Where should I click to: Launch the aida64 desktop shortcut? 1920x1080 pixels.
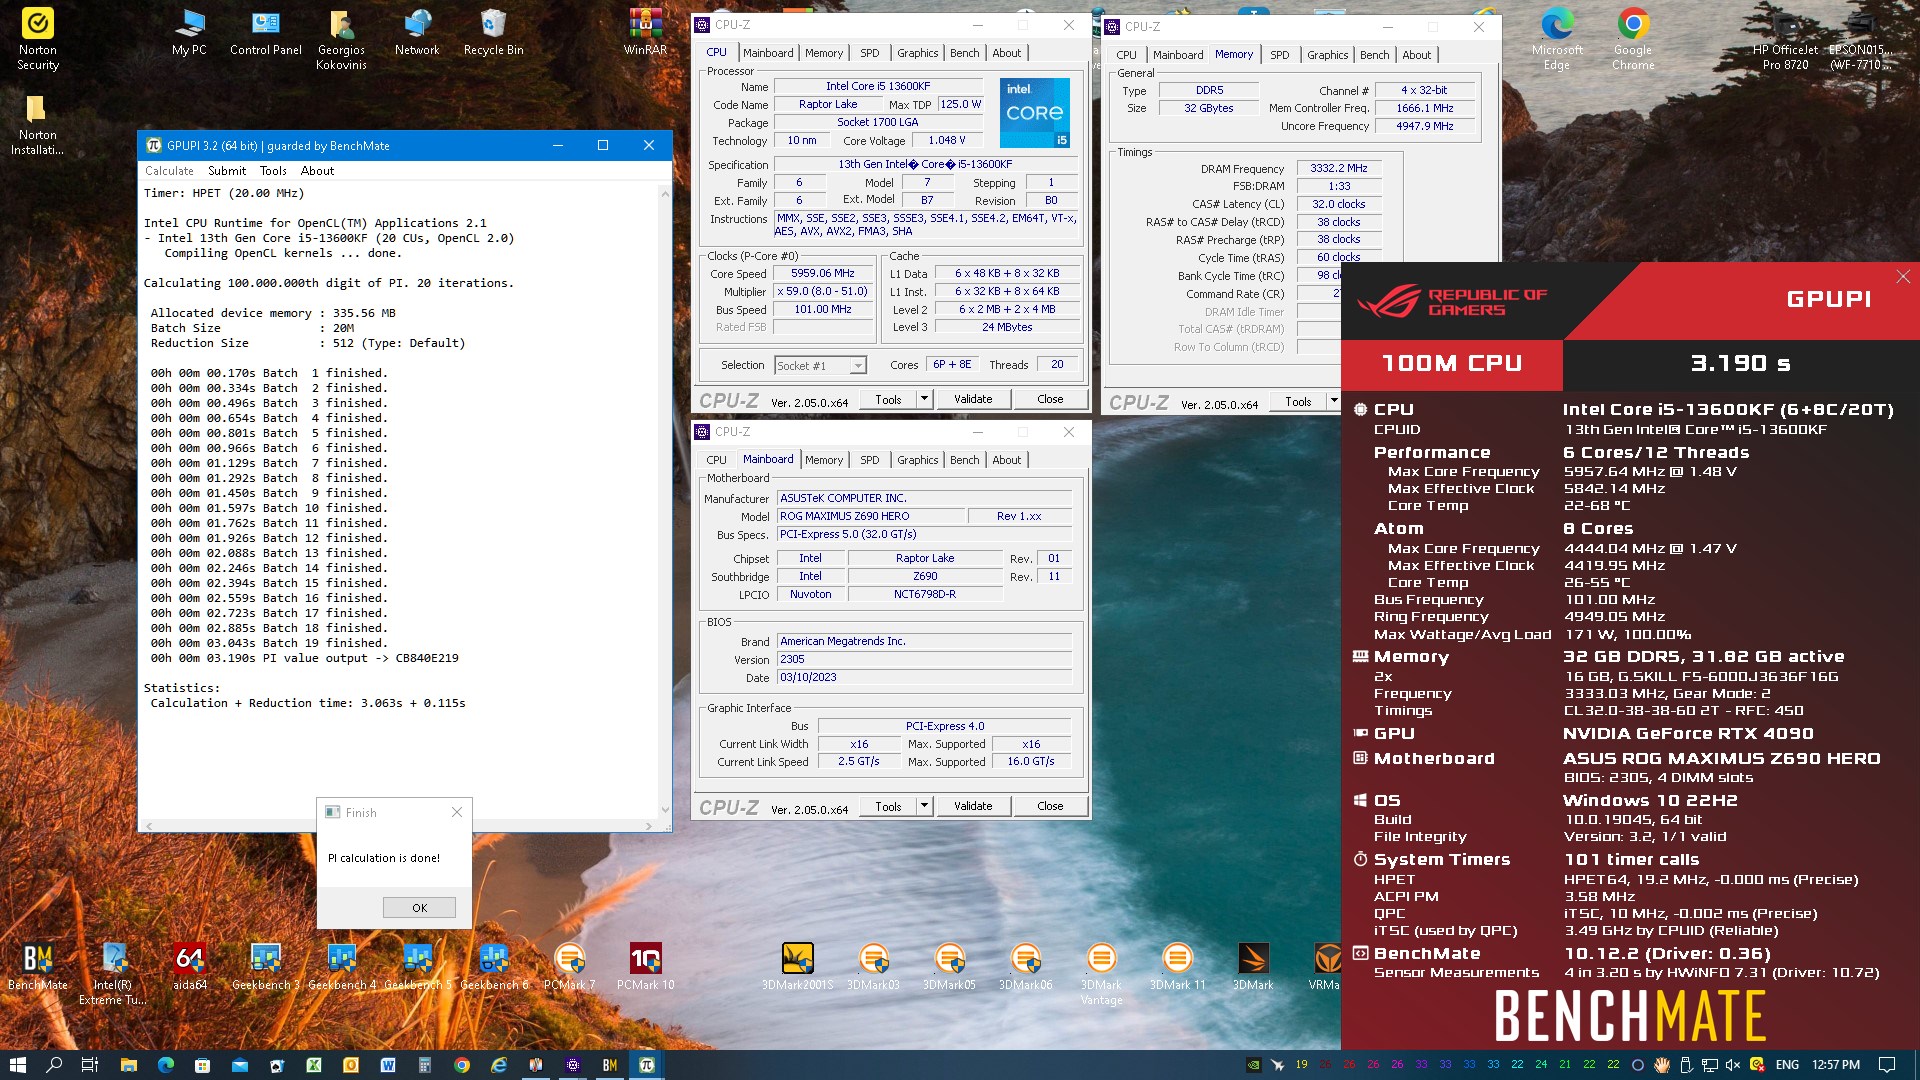pyautogui.click(x=189, y=966)
